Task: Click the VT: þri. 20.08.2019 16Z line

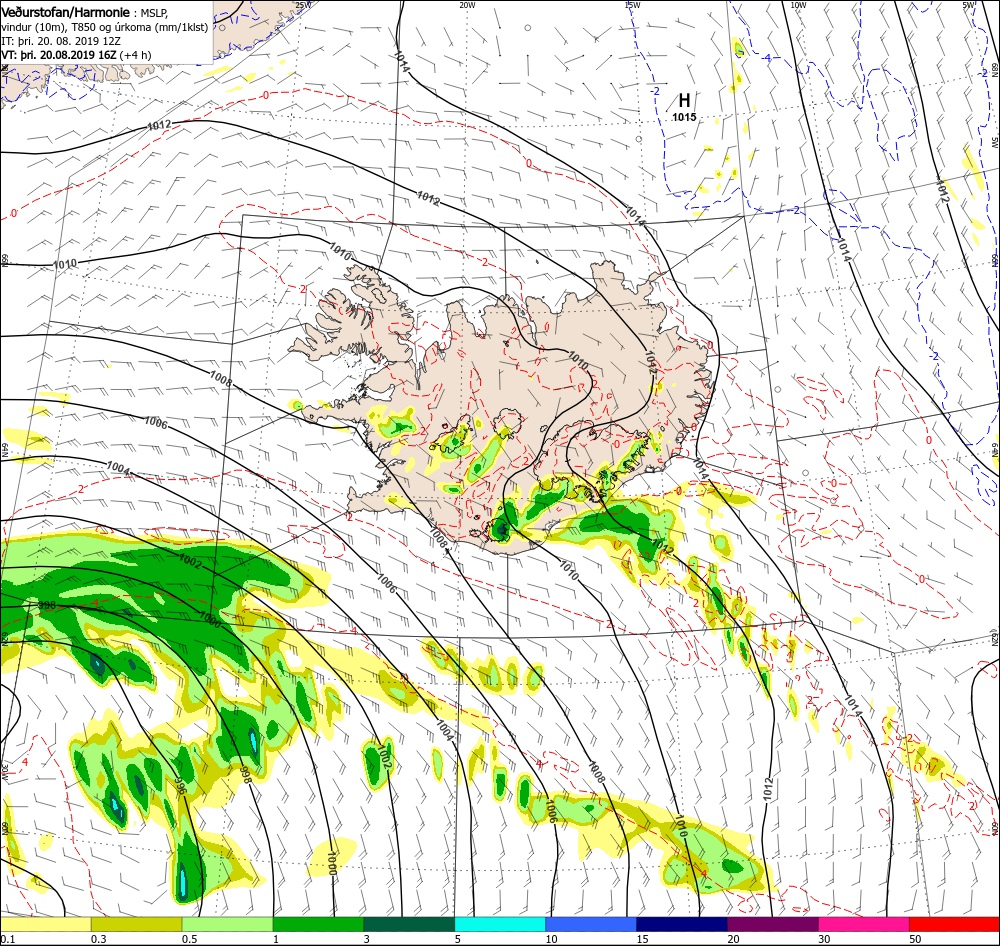Action: [x=76, y=55]
